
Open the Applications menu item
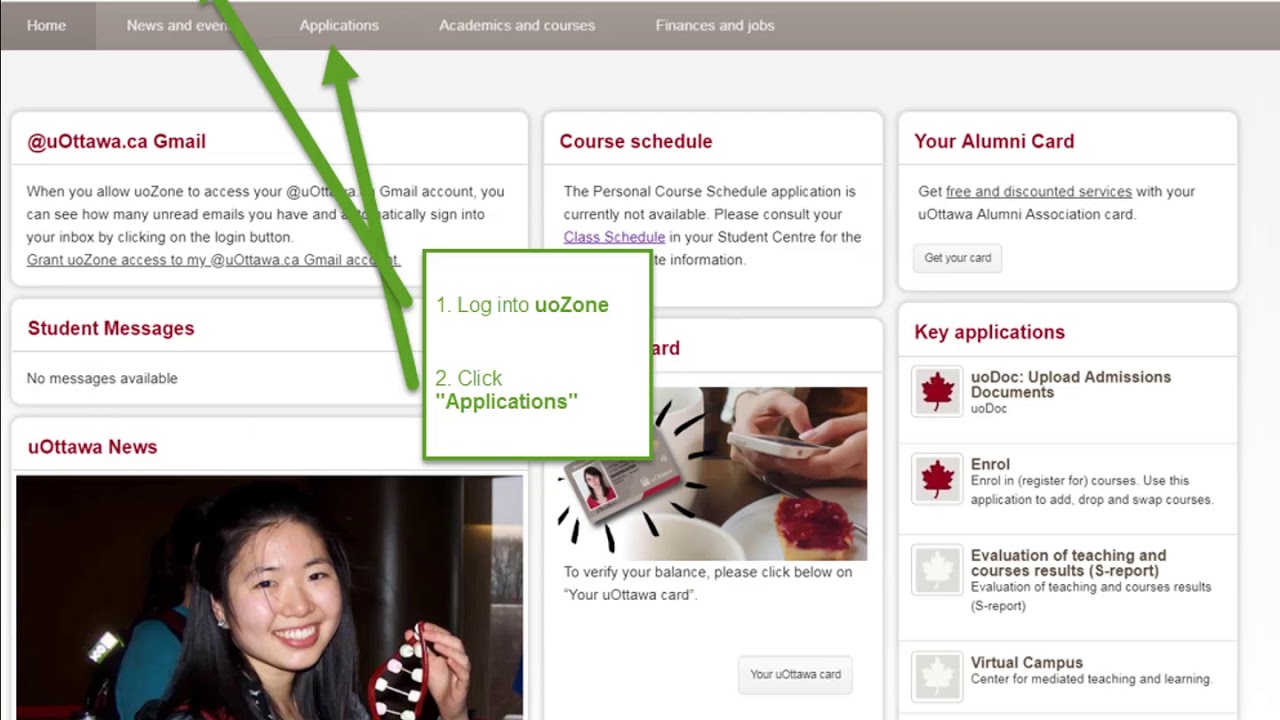click(x=339, y=25)
